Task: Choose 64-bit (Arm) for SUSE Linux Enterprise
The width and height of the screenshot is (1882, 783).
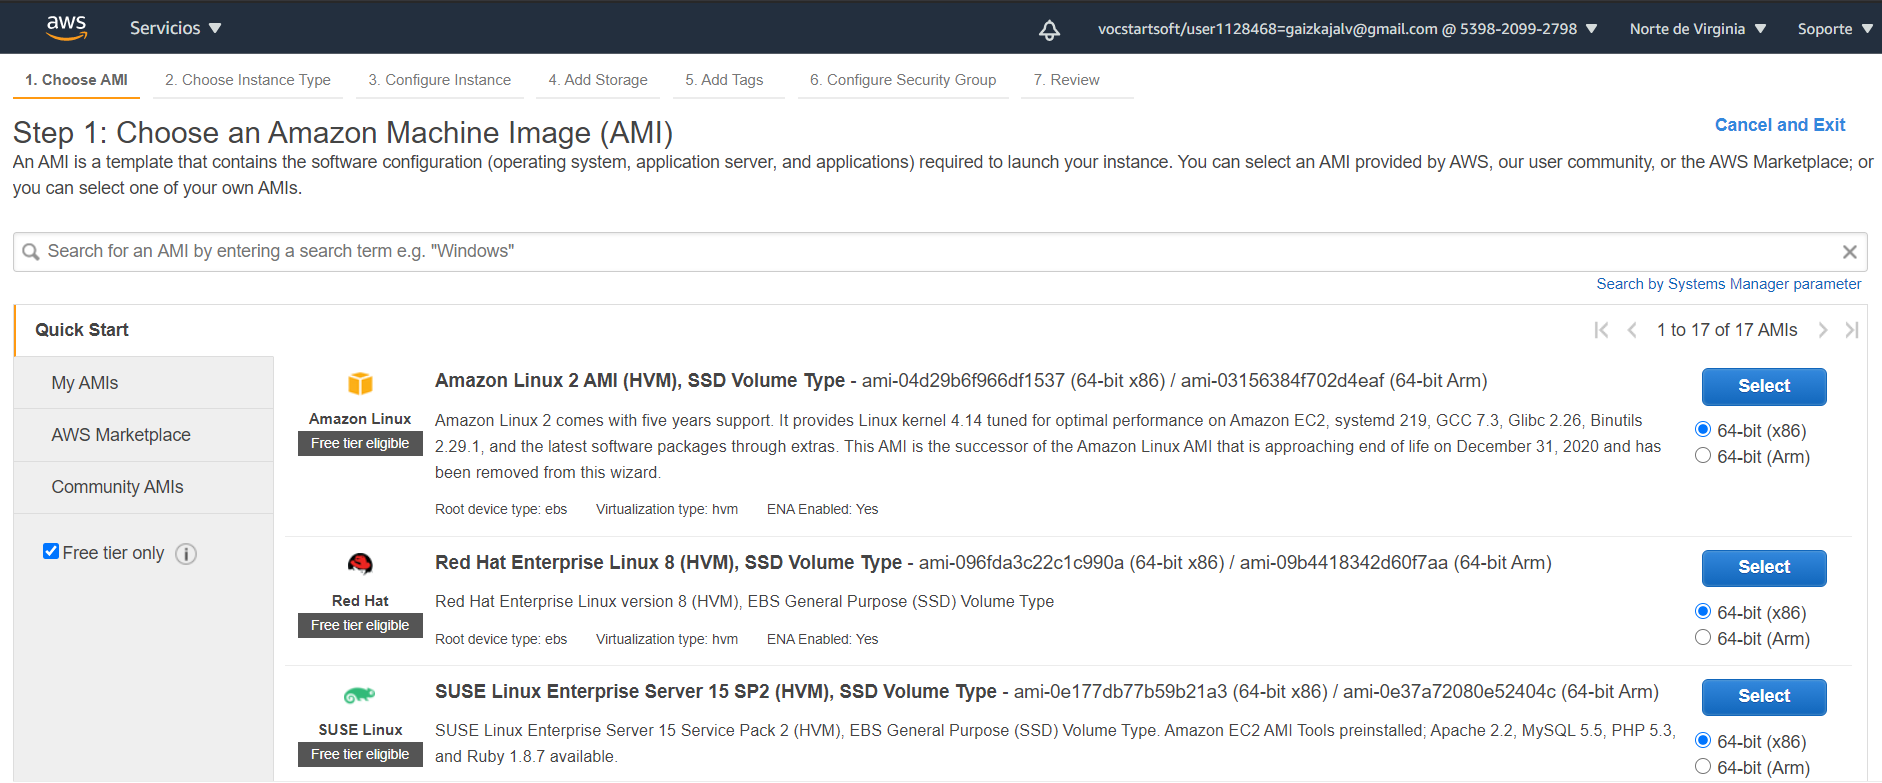Action: (x=1703, y=767)
